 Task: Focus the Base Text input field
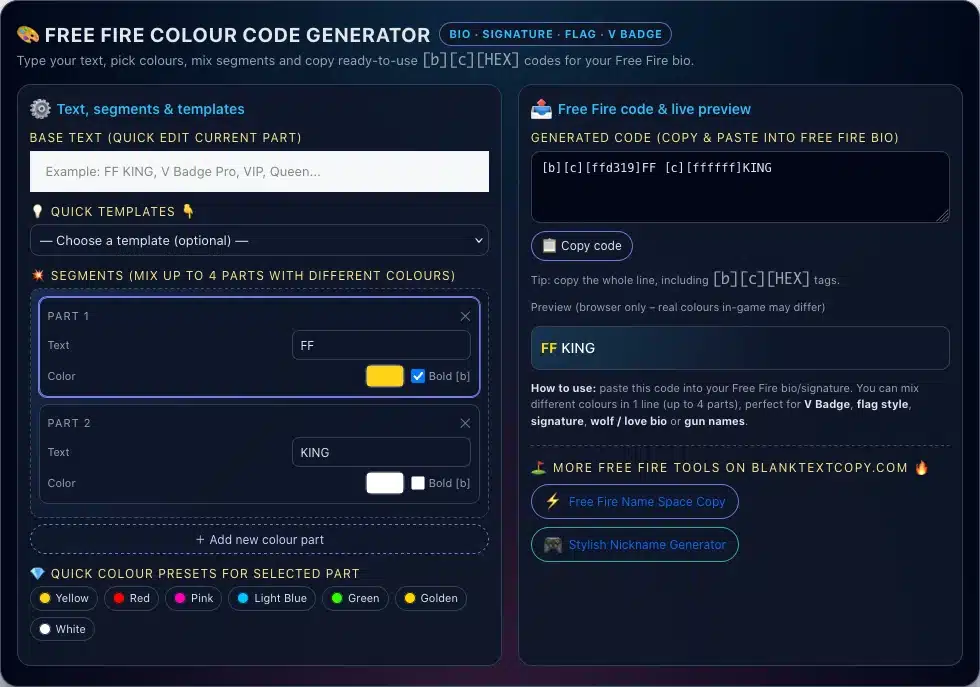point(259,171)
